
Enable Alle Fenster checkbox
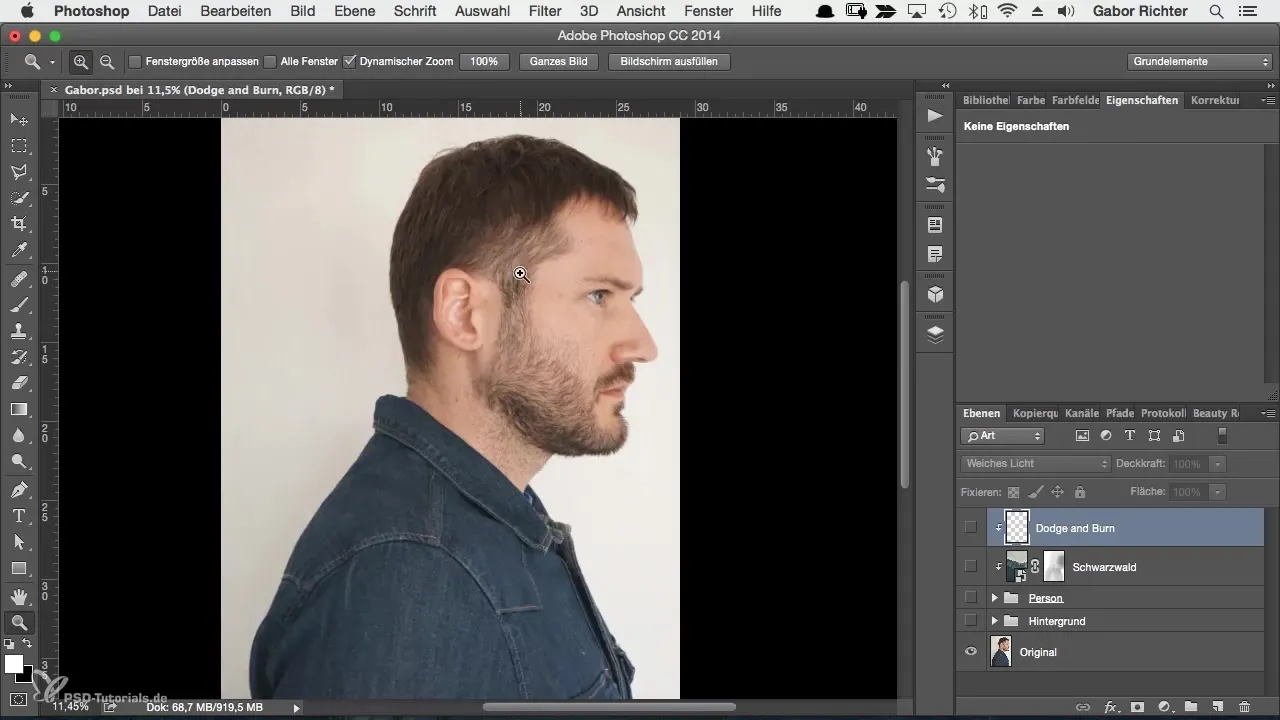click(x=270, y=62)
